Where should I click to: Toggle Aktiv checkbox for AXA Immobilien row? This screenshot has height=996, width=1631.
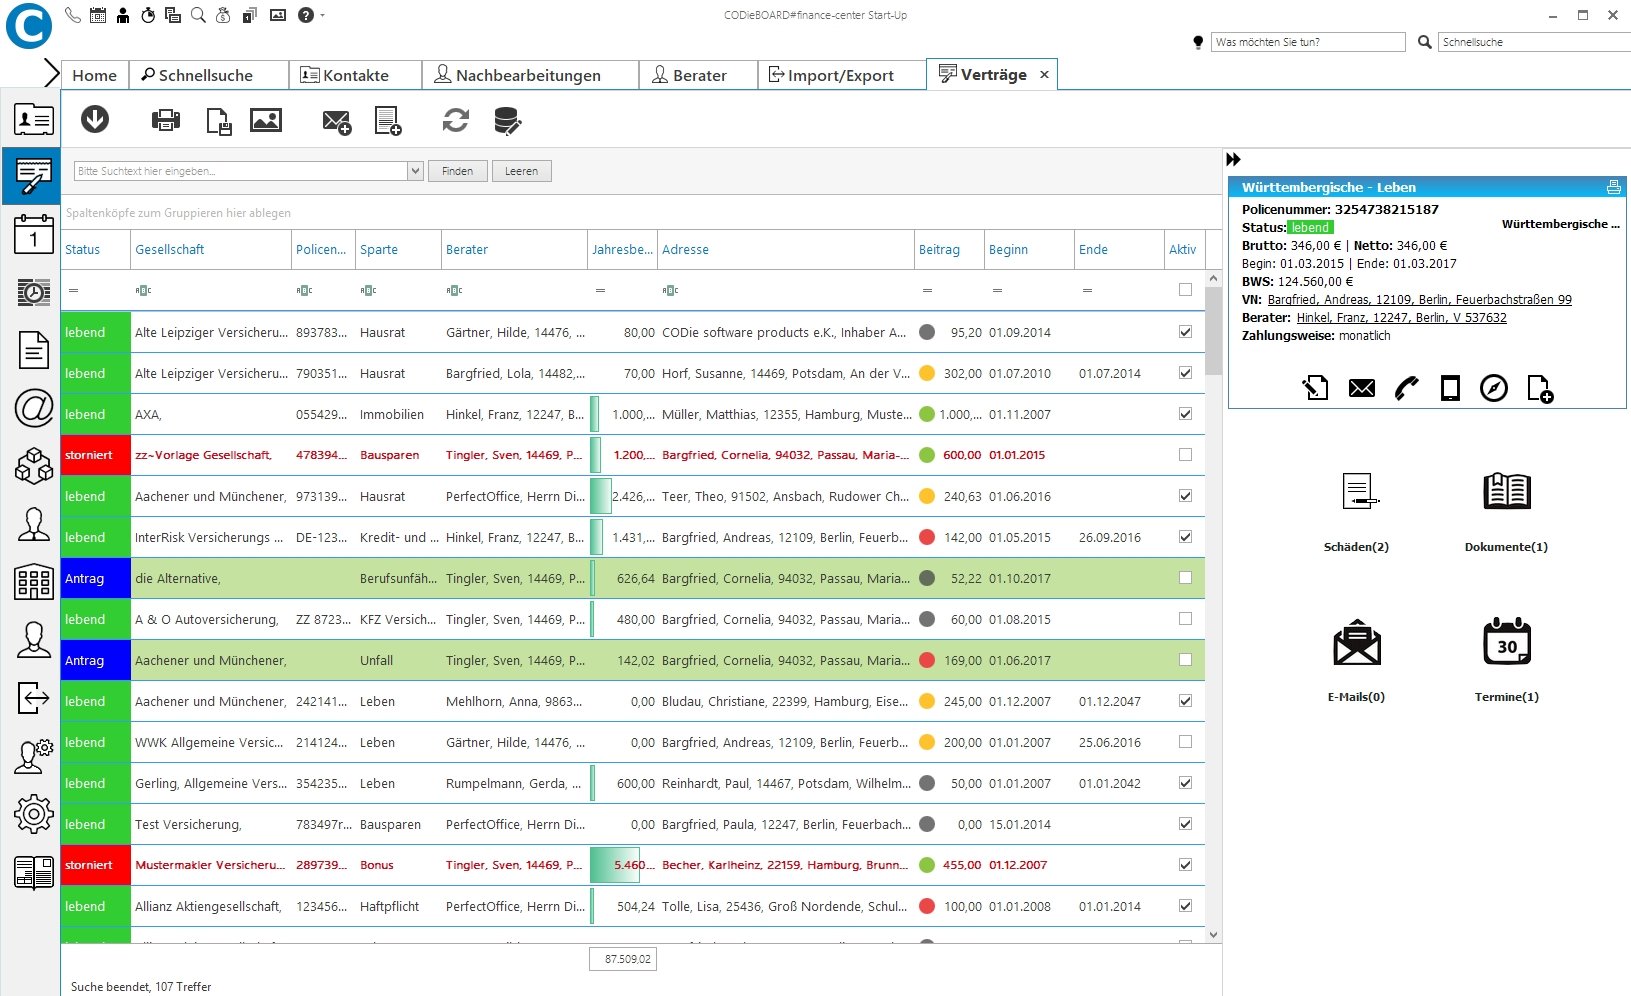tap(1185, 414)
